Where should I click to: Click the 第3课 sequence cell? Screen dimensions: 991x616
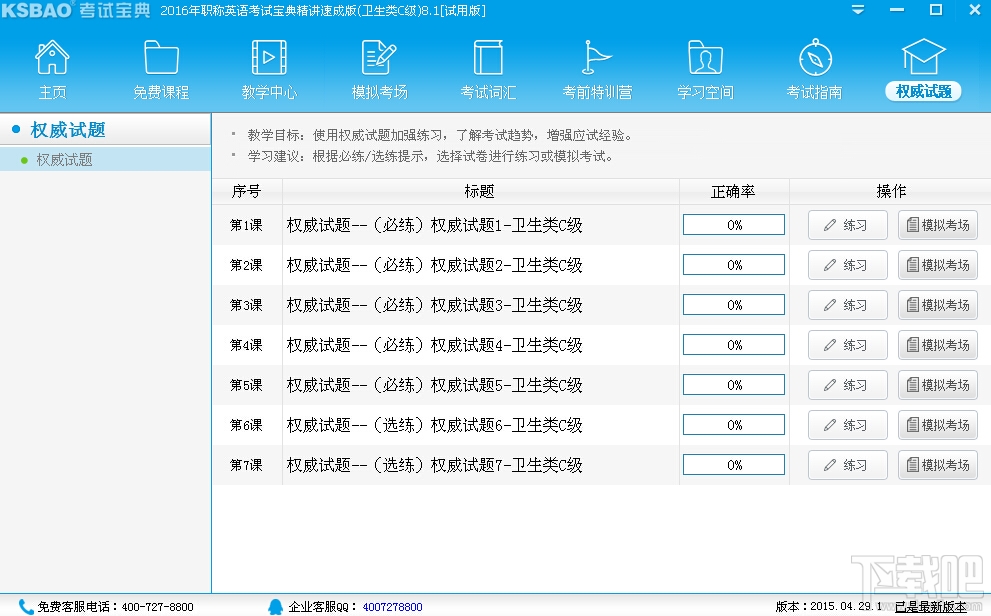click(x=246, y=305)
